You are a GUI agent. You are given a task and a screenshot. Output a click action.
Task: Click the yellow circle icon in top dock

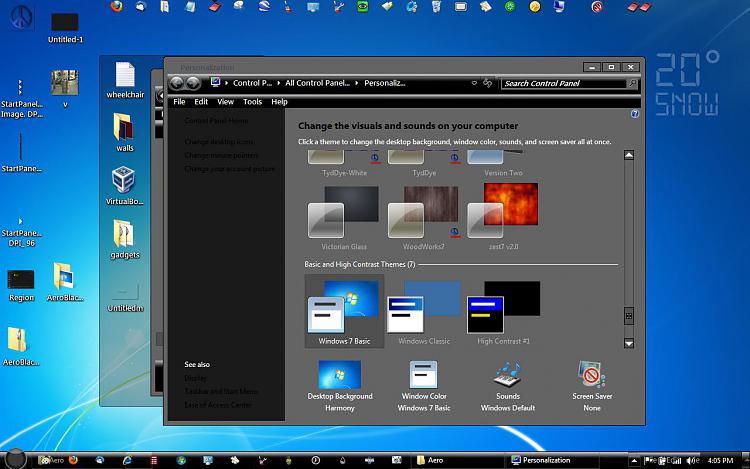pyautogui.click(x=535, y=7)
